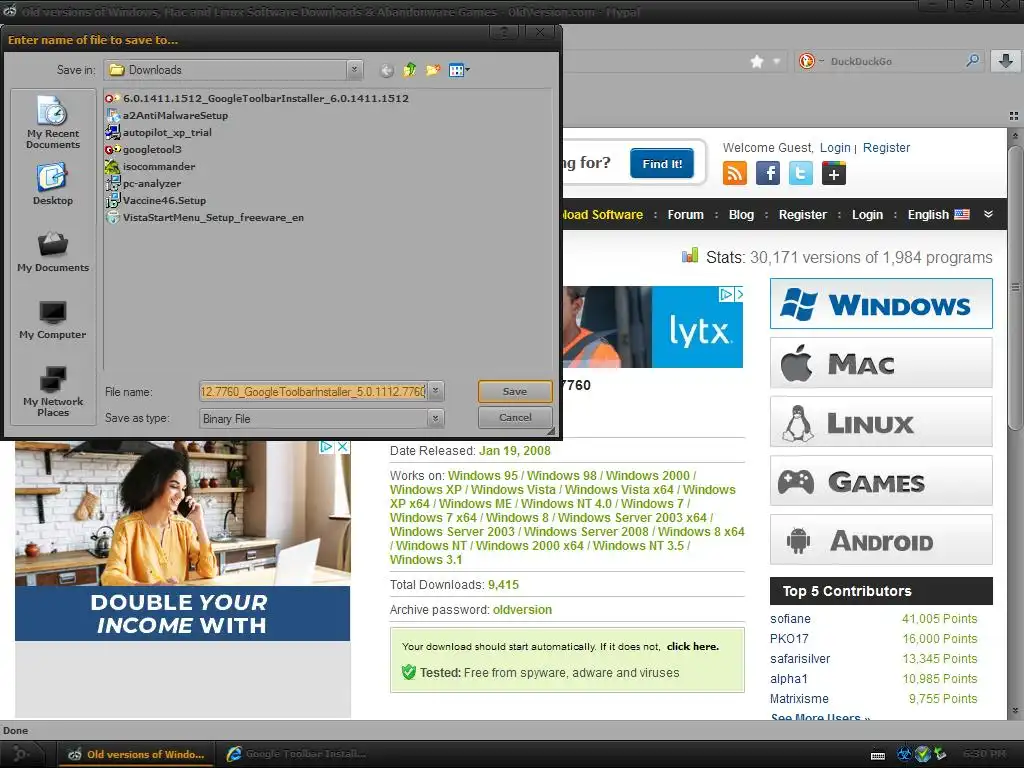Select the autopilot_xp_trial file

coord(159,133)
